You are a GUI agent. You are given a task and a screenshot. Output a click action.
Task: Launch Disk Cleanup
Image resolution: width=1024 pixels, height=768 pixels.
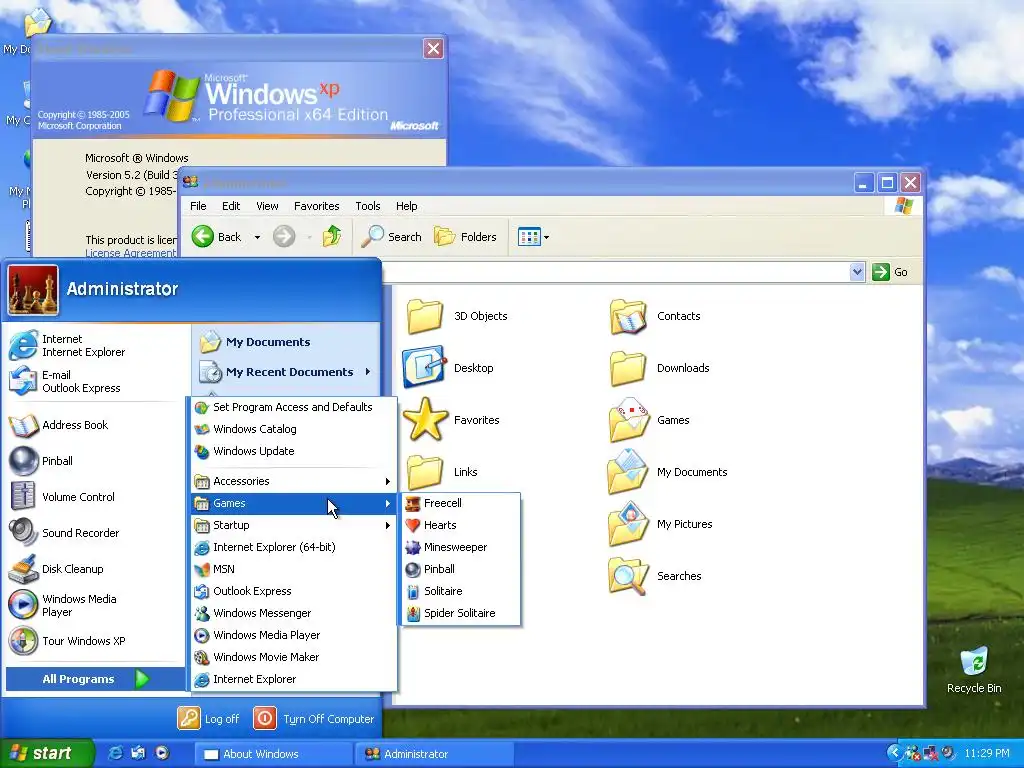pos(97,569)
